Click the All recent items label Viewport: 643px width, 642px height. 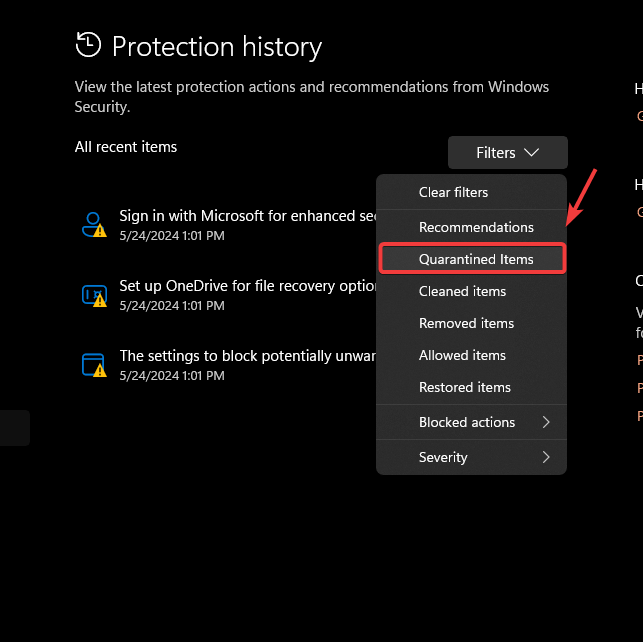pyautogui.click(x=126, y=147)
